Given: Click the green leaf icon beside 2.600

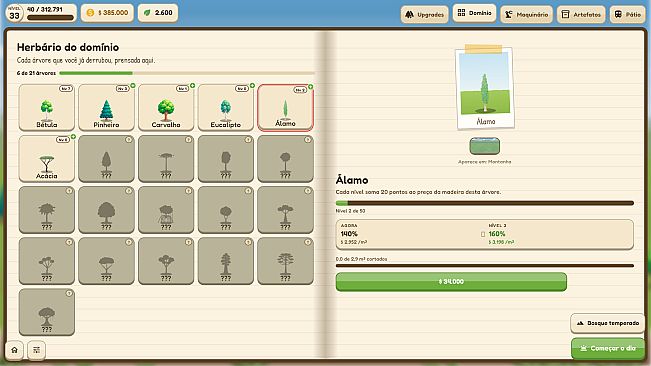Looking at the screenshot, I should pos(147,13).
